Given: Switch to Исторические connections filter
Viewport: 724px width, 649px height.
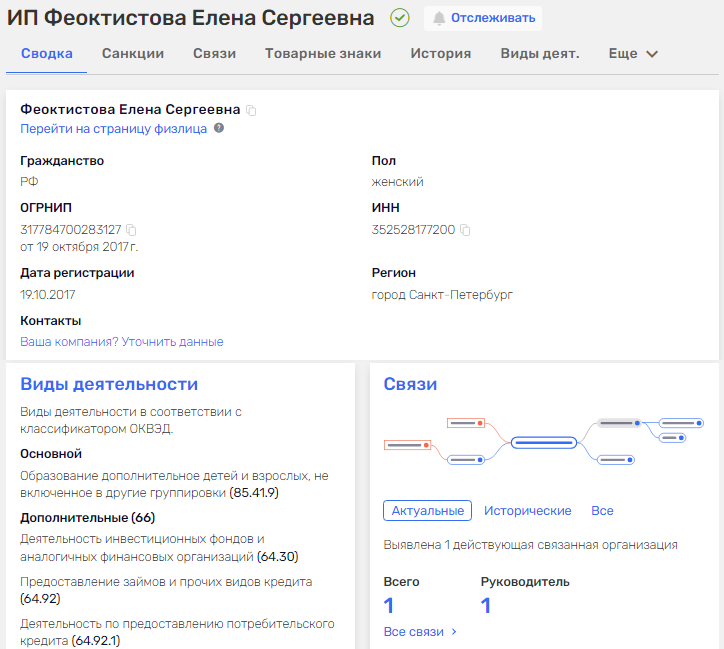Looking at the screenshot, I should [527, 510].
